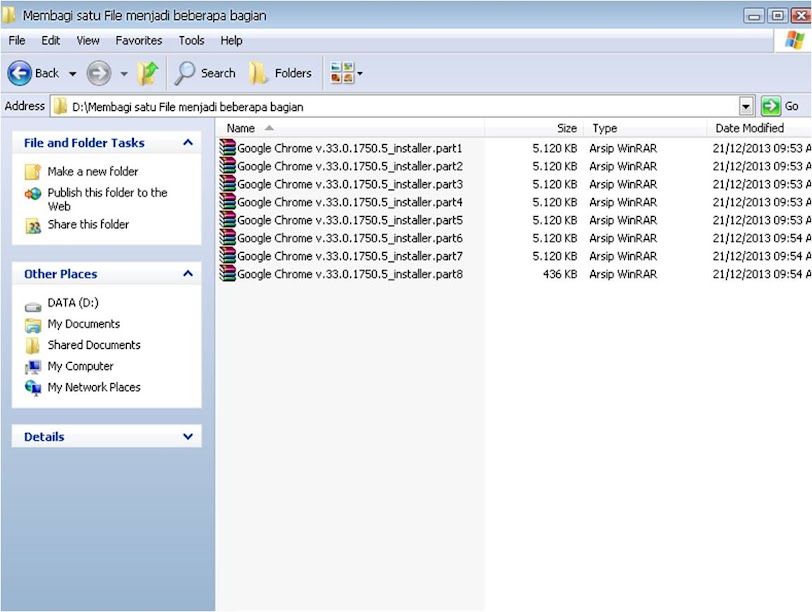Click the Forward navigation arrow icon
The height and width of the screenshot is (612, 812).
tap(98, 73)
